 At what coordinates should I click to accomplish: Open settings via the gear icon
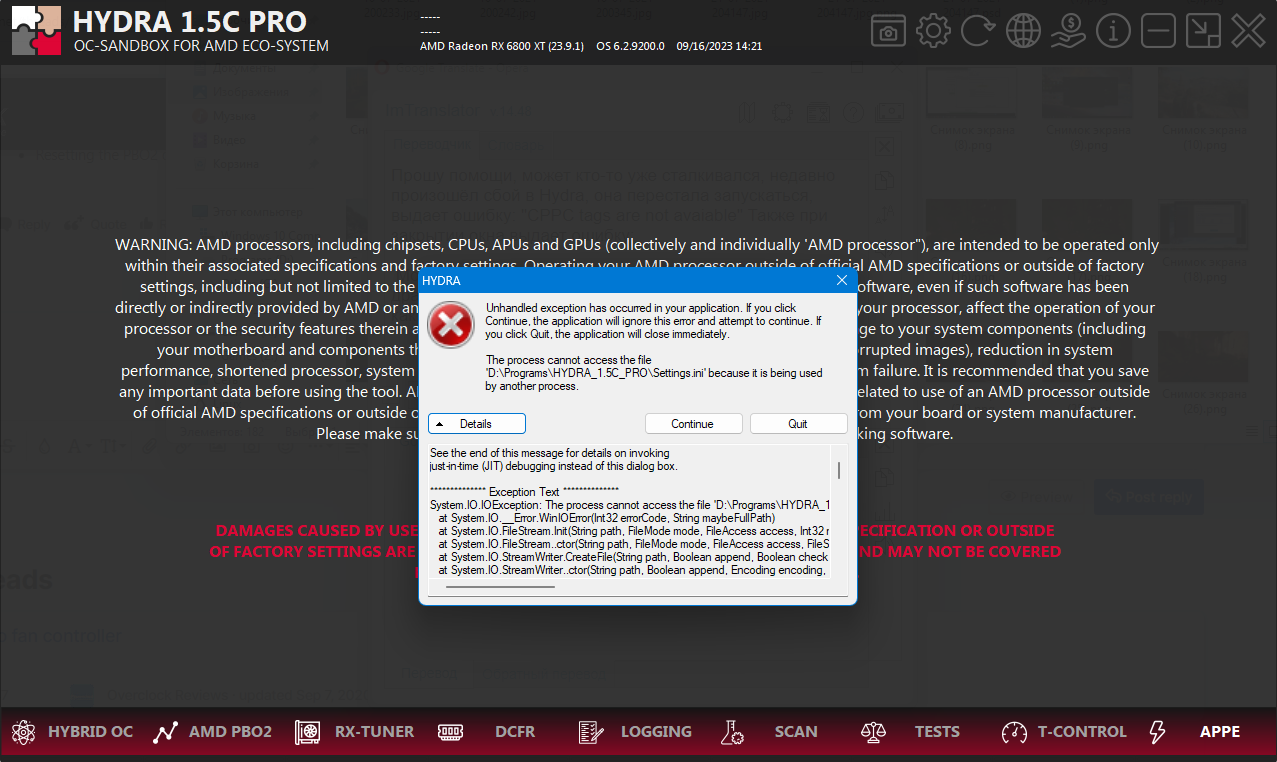(x=933, y=31)
